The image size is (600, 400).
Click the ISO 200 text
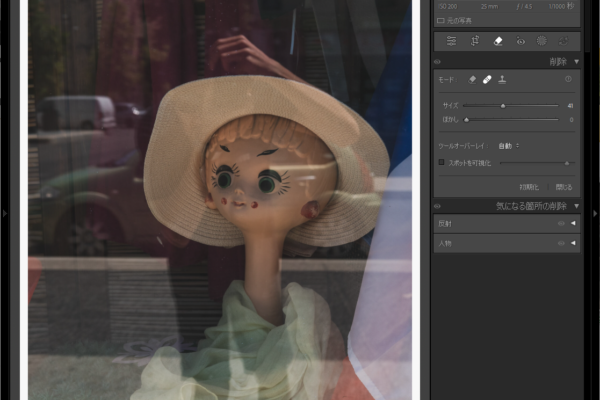pyautogui.click(x=447, y=7)
